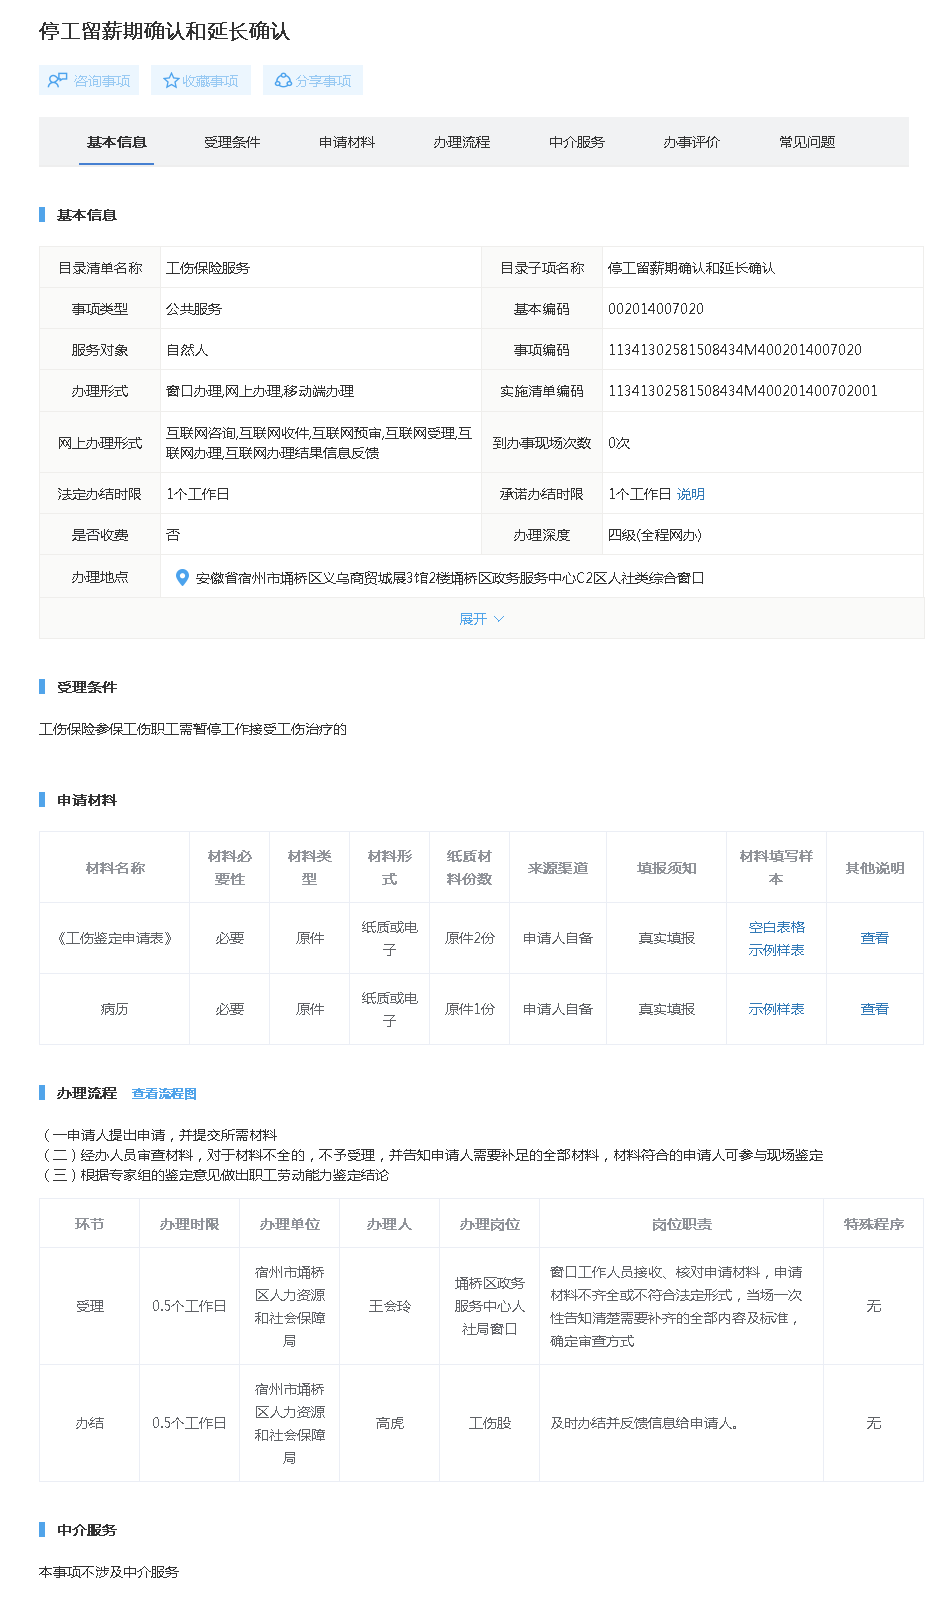Click the 咨询事项 consultation icon
Screen dimensions: 938x1607
click(x=58, y=80)
